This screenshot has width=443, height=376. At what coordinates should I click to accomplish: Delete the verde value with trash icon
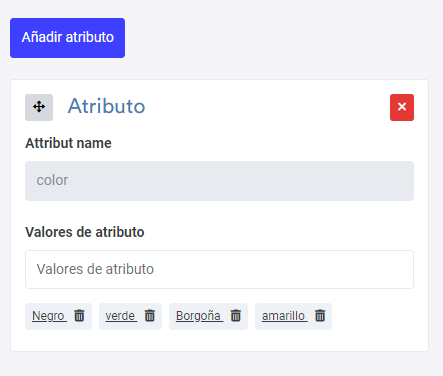click(x=150, y=315)
